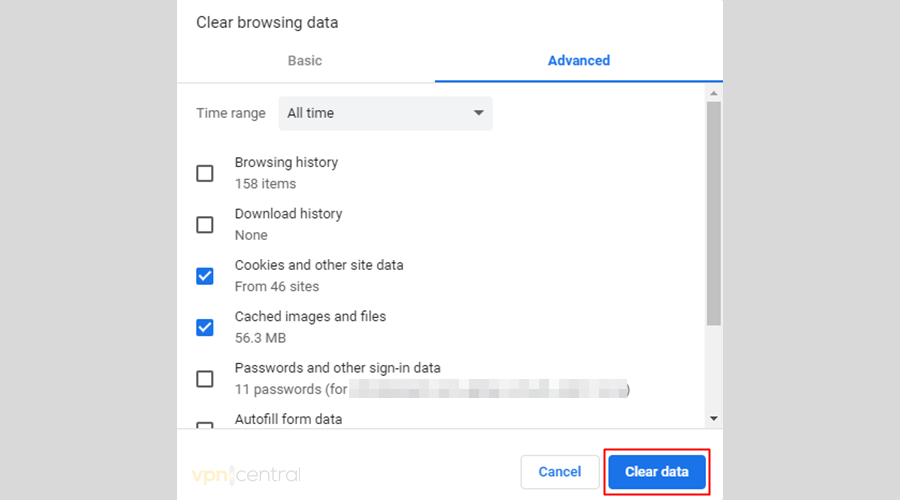Click the Clear data button

point(656,472)
